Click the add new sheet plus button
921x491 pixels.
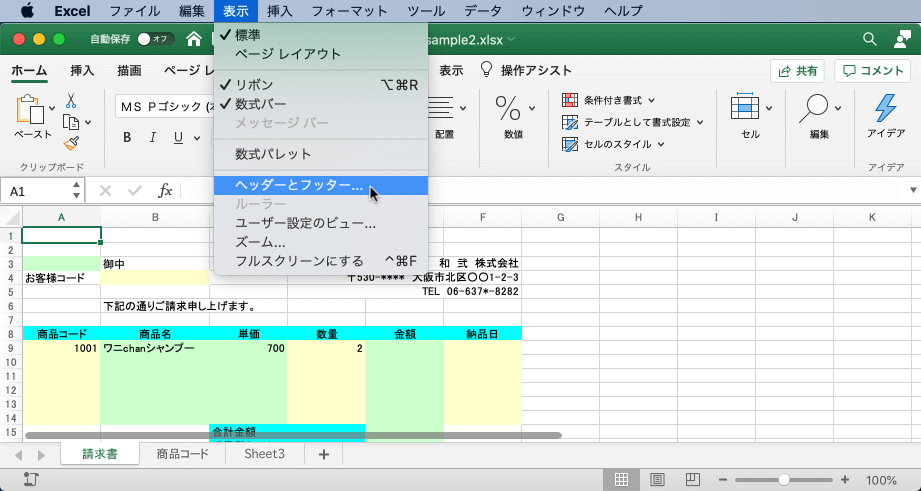pos(324,455)
